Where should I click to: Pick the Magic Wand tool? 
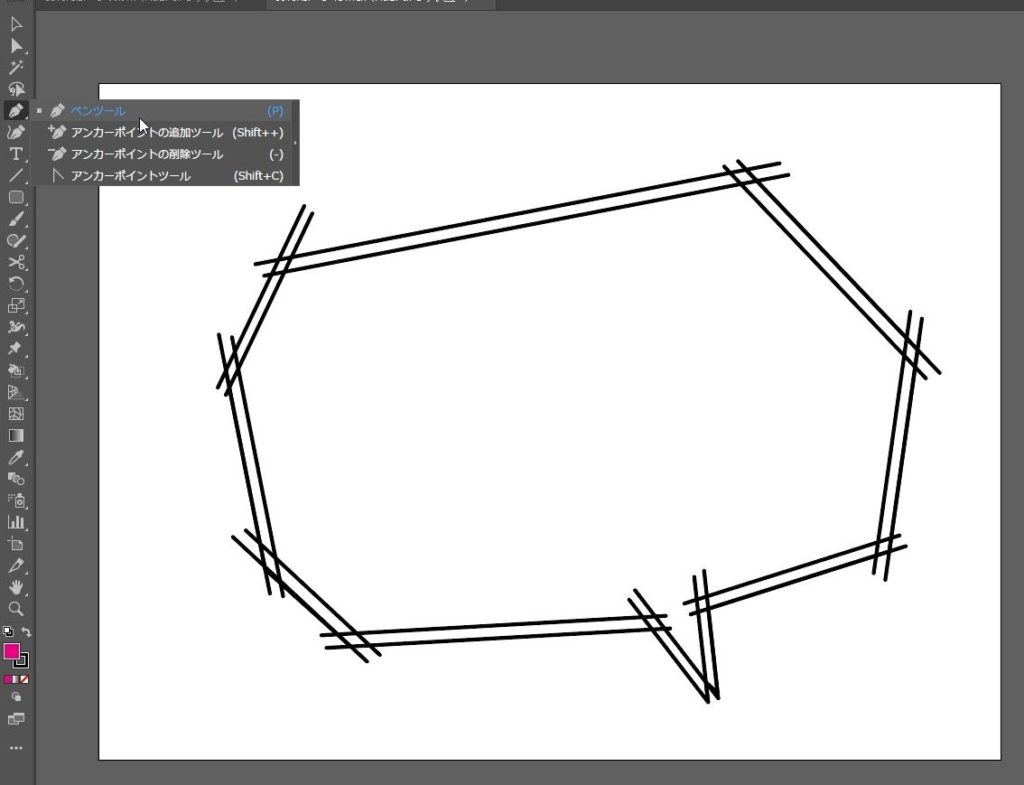coord(16,68)
